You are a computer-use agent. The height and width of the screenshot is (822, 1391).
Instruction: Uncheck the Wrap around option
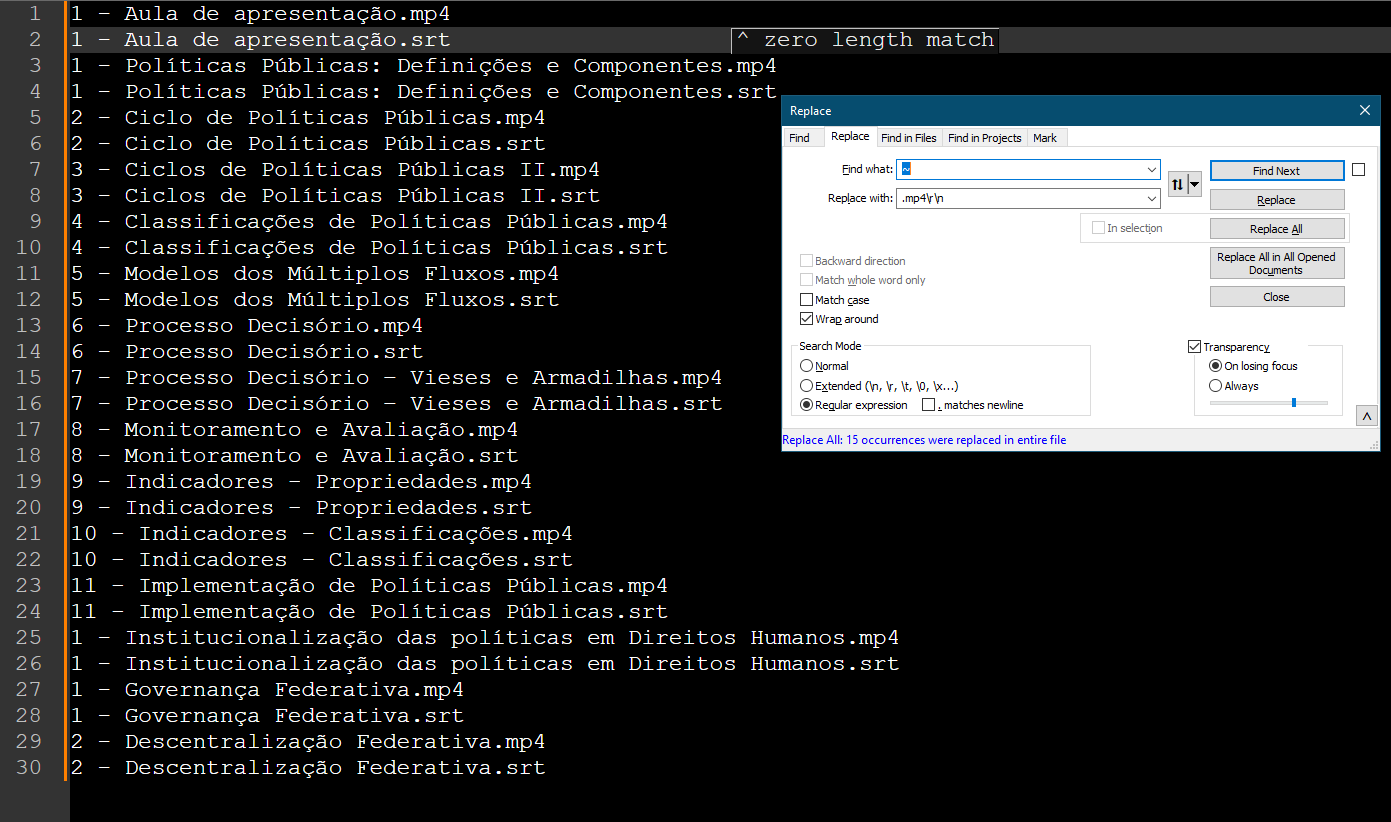807,319
